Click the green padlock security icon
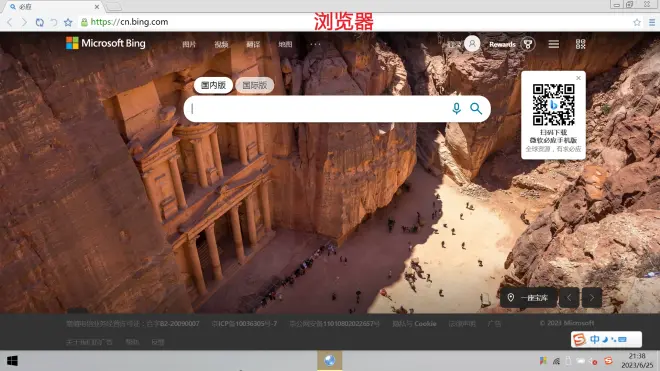 pyautogui.click(x=84, y=22)
